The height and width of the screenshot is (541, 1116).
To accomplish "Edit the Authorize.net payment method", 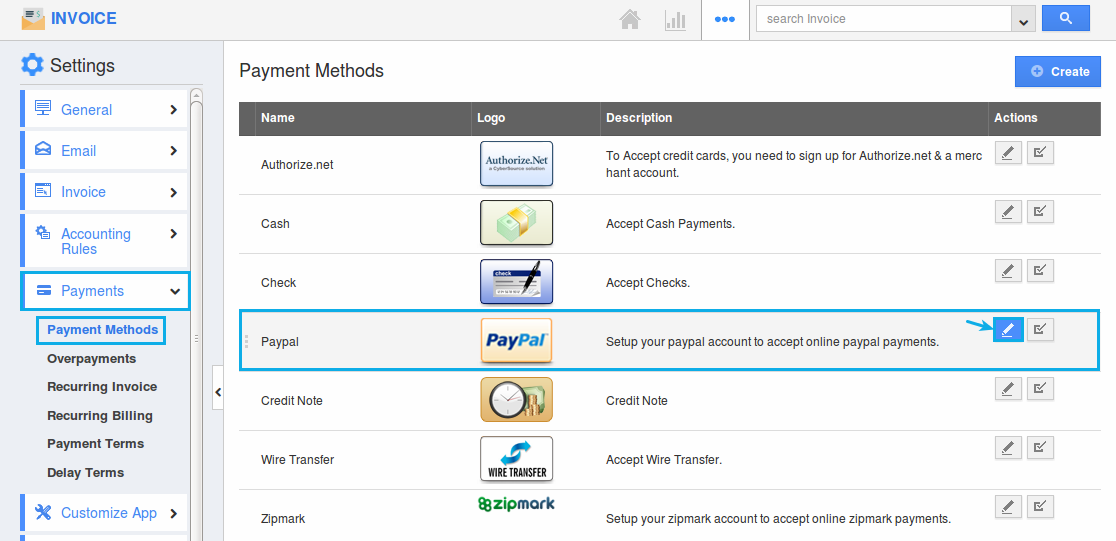I will coord(1008,153).
